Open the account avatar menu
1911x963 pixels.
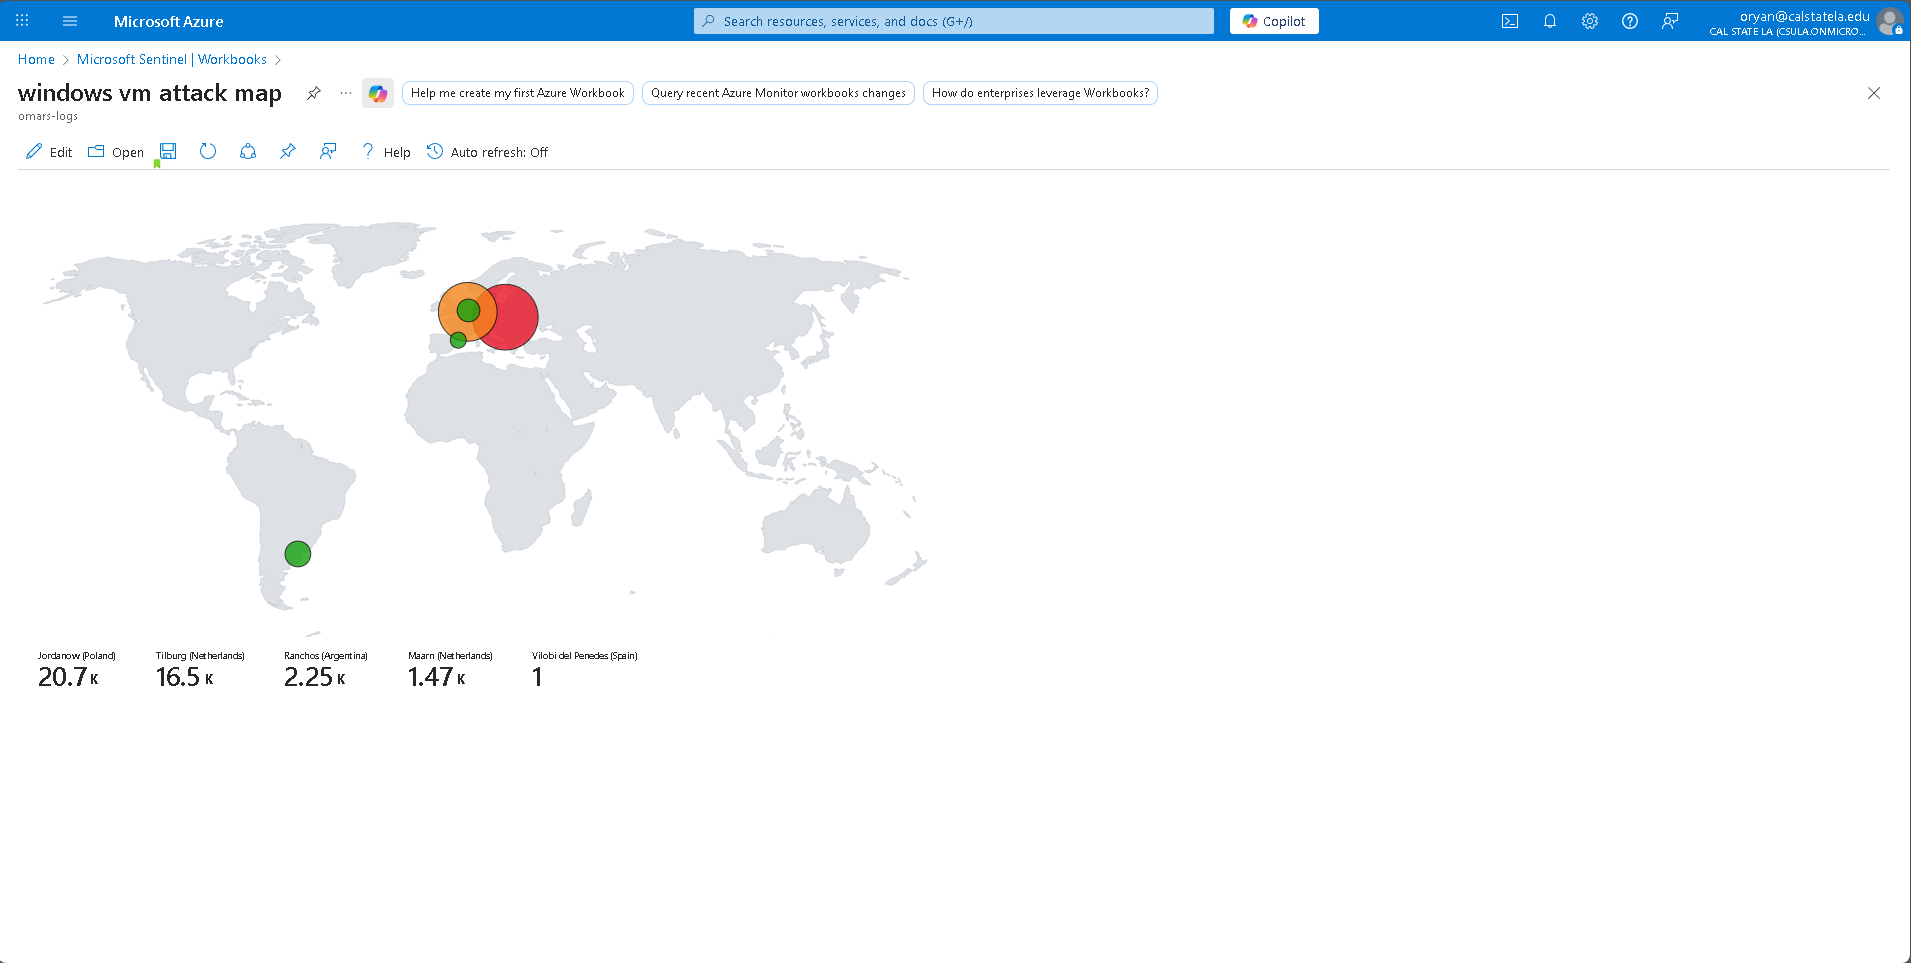coord(1889,21)
